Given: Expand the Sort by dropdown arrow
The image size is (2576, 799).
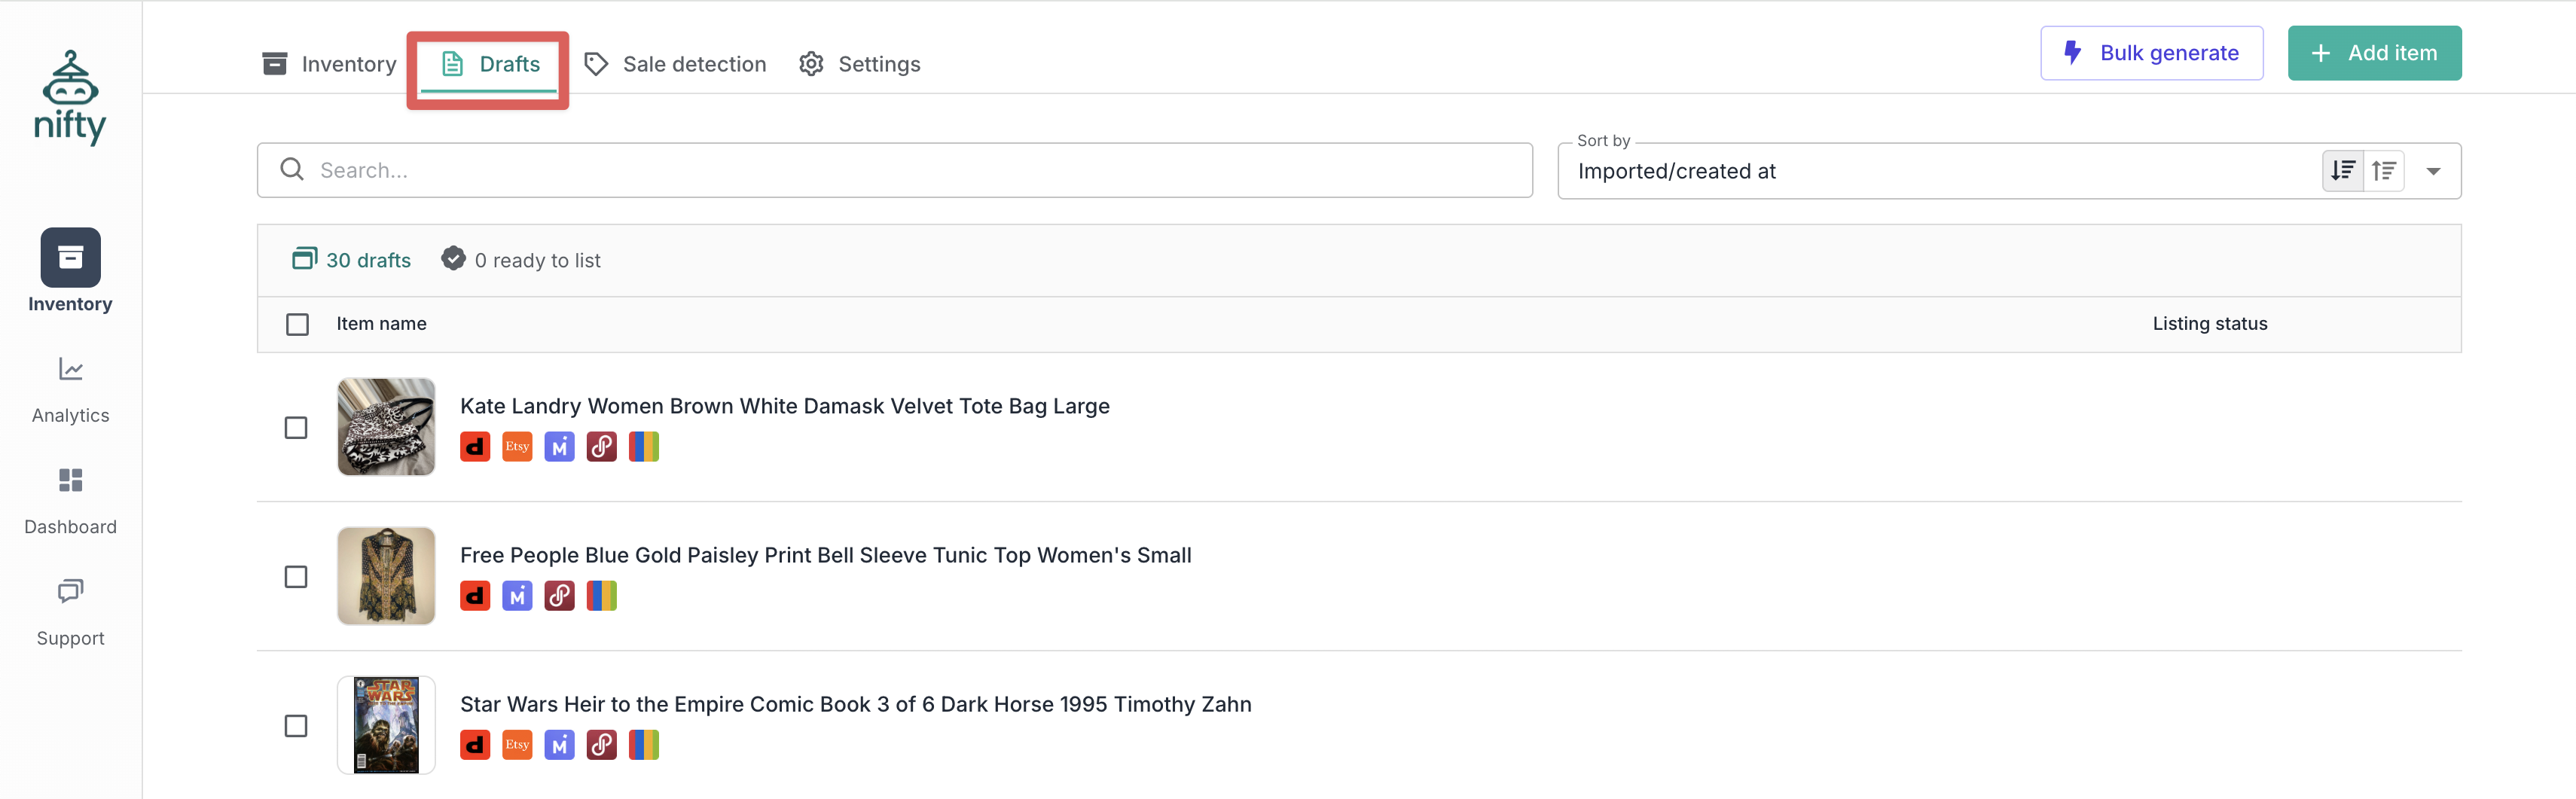Looking at the screenshot, I should pos(2433,171).
